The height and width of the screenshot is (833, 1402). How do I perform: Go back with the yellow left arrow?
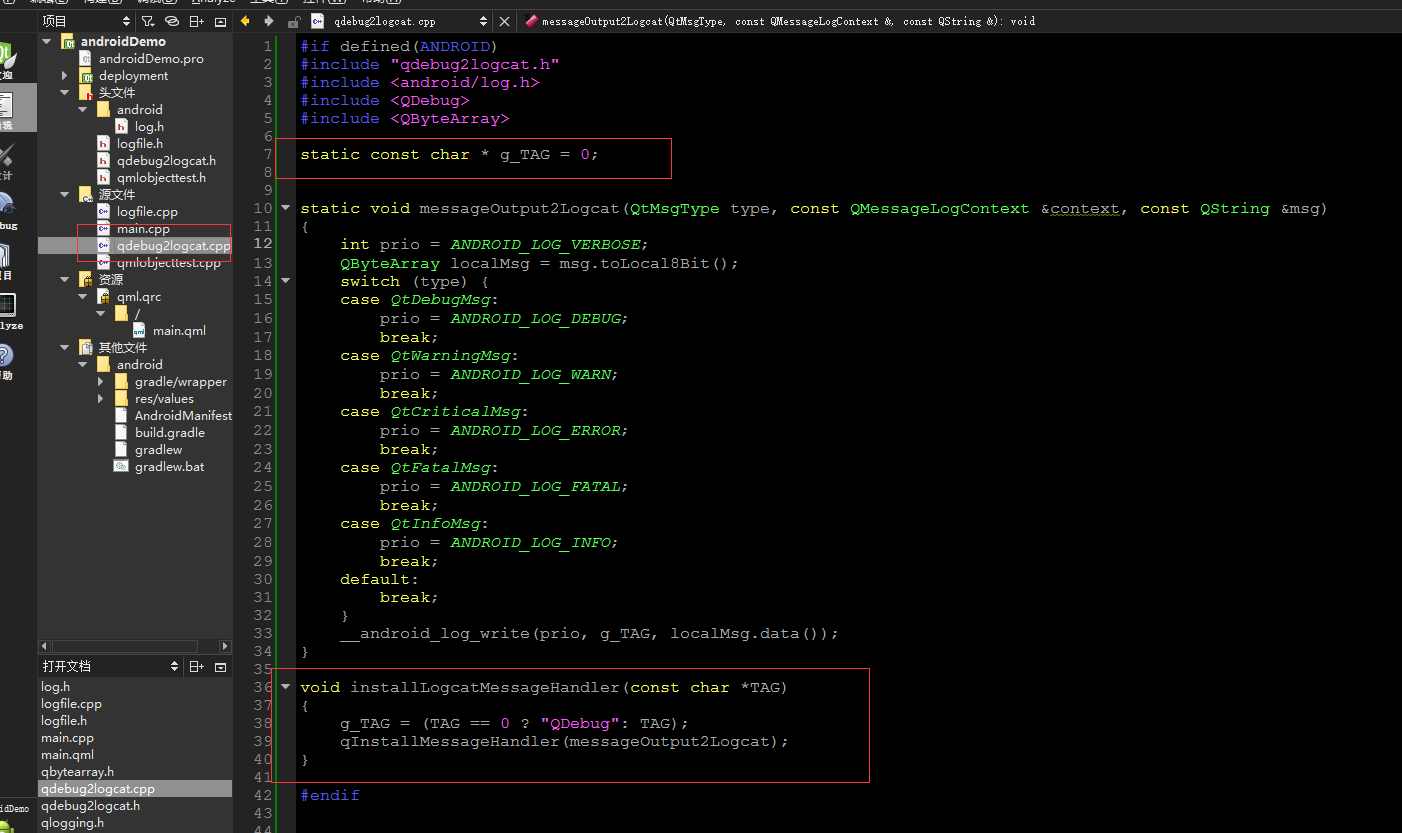(x=245, y=21)
